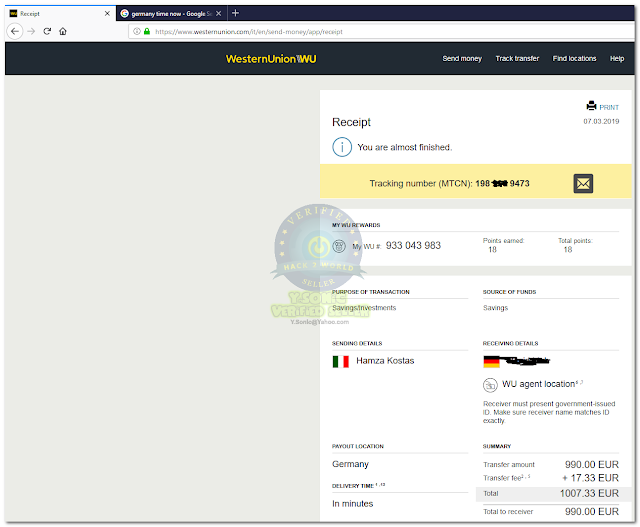Click the sender name Hamza Kostas
The image size is (640, 527).
(x=385, y=361)
